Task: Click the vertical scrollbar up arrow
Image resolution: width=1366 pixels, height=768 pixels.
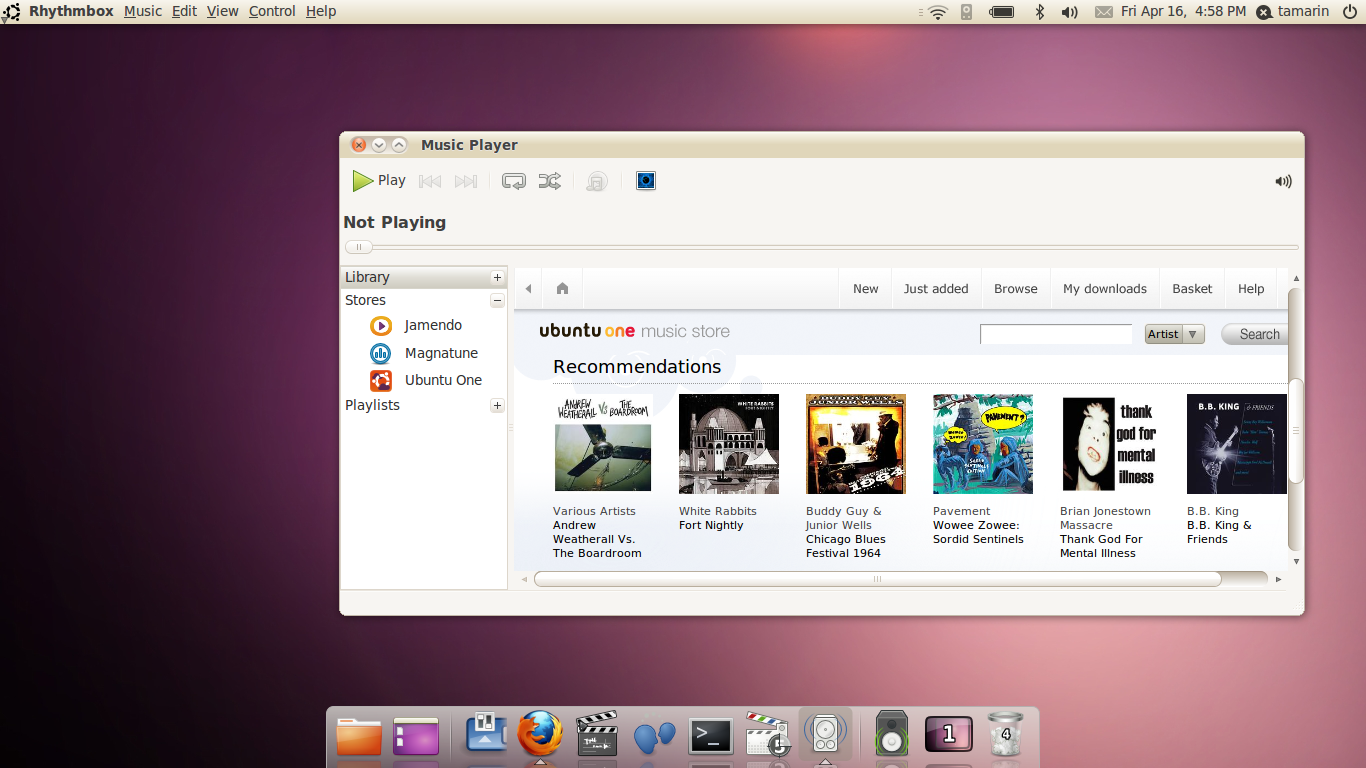Action: [x=1296, y=278]
